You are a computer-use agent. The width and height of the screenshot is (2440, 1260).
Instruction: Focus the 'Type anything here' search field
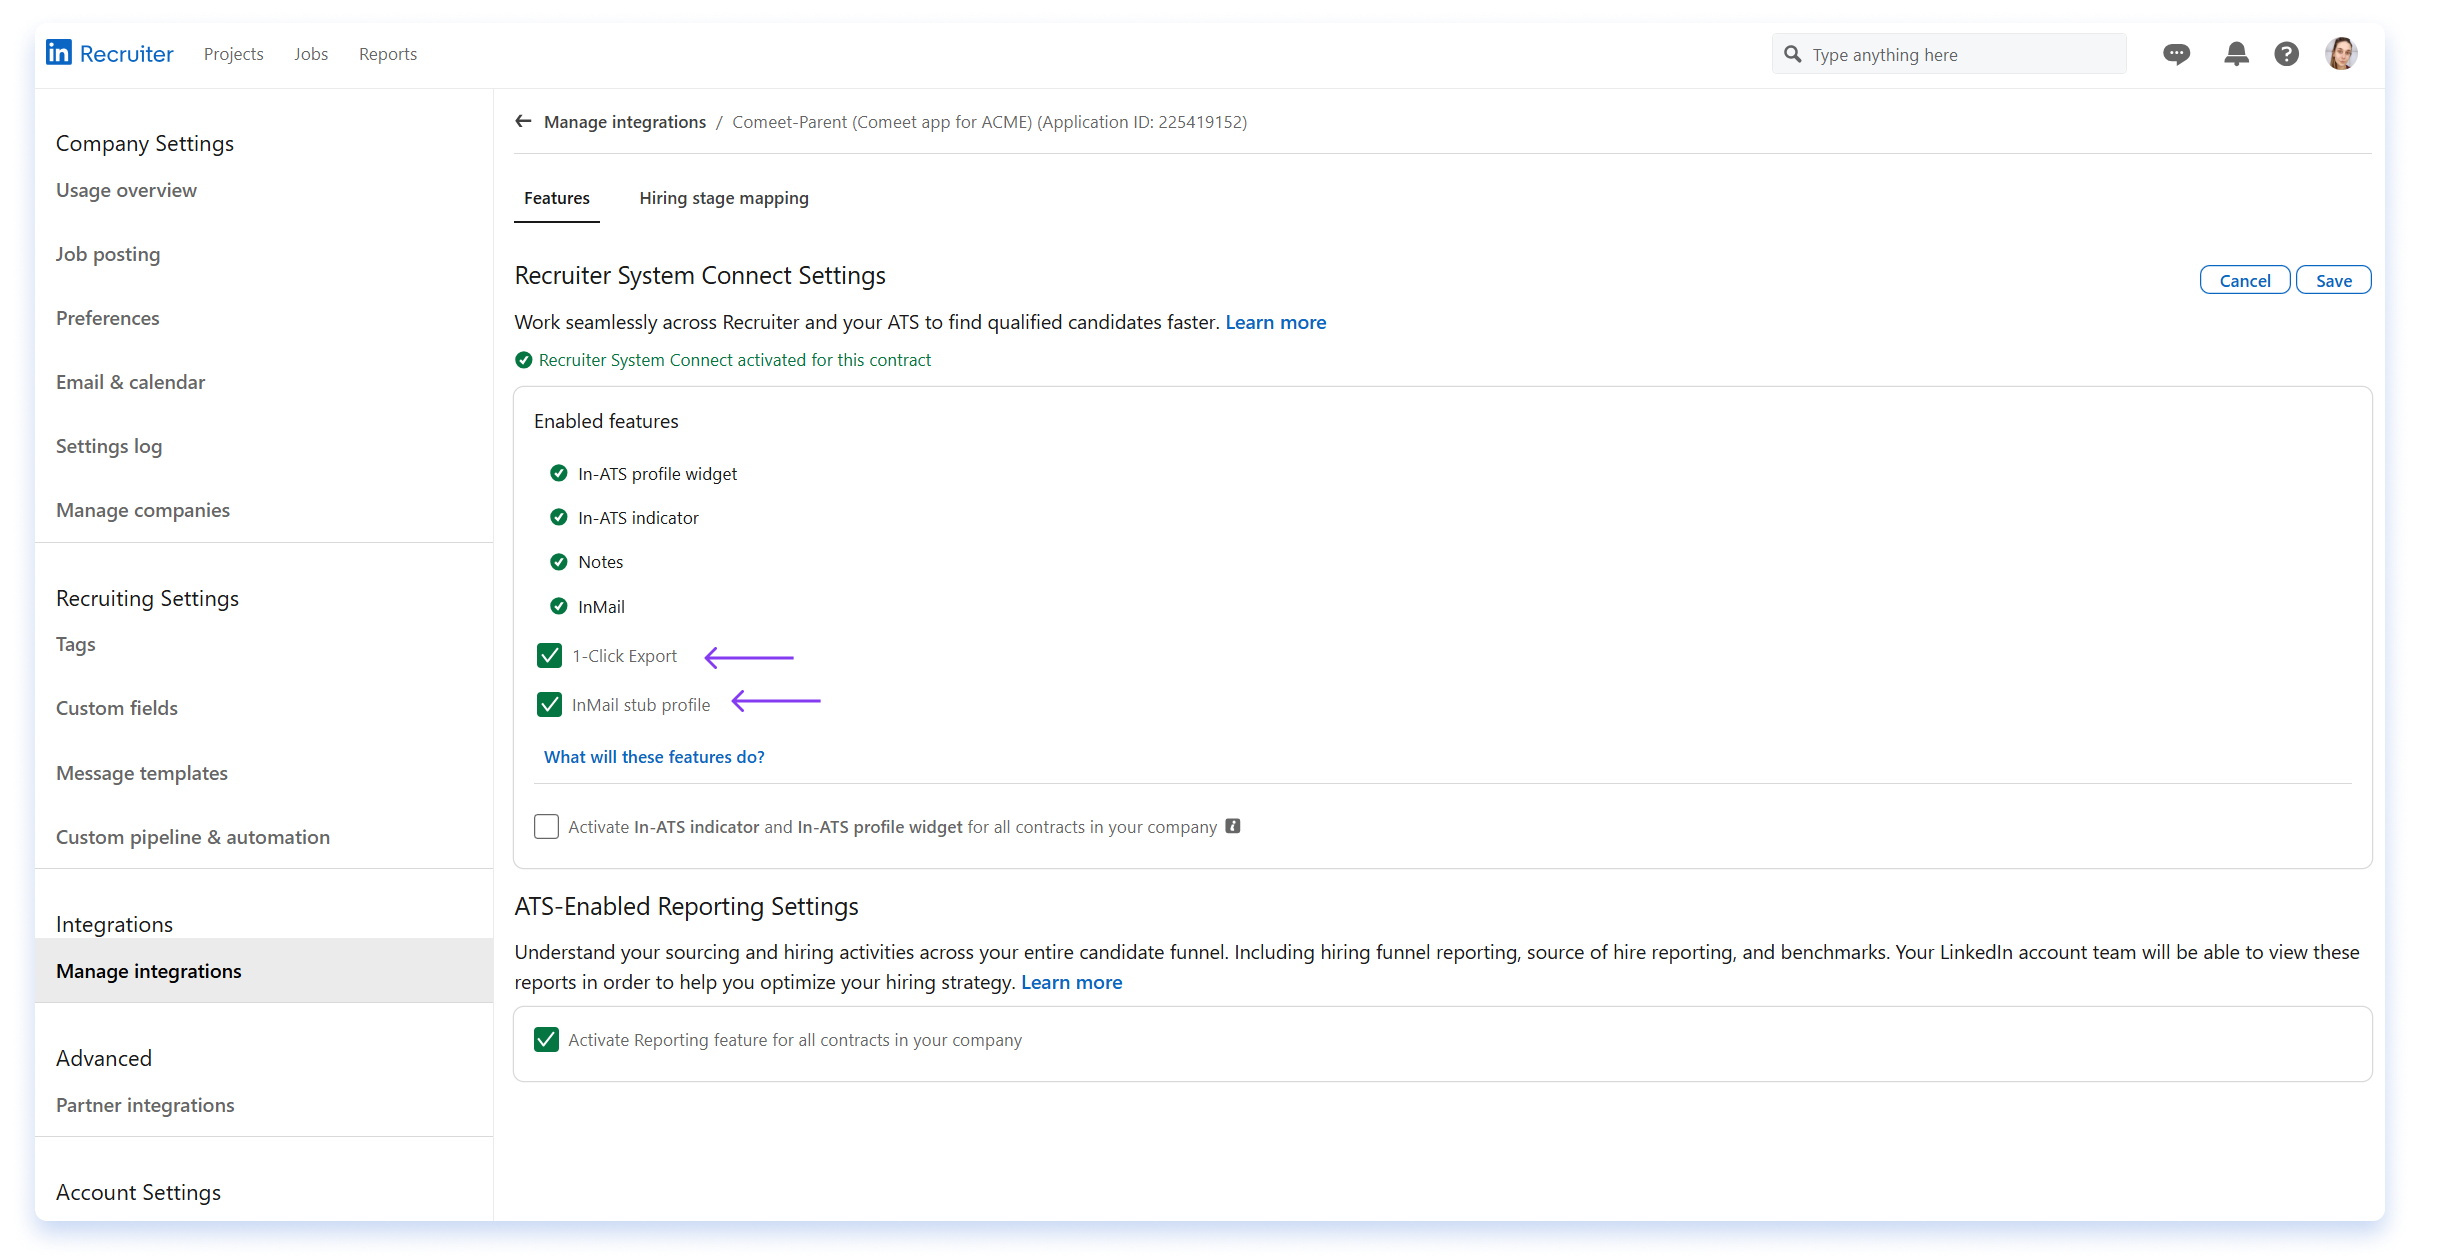(x=1949, y=54)
